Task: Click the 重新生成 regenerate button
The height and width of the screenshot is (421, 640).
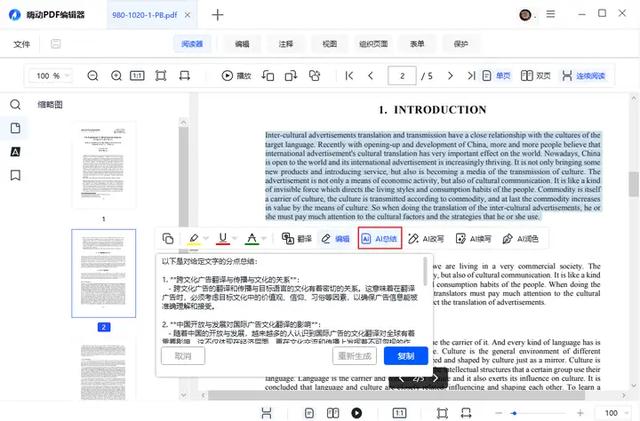Action: (354, 356)
